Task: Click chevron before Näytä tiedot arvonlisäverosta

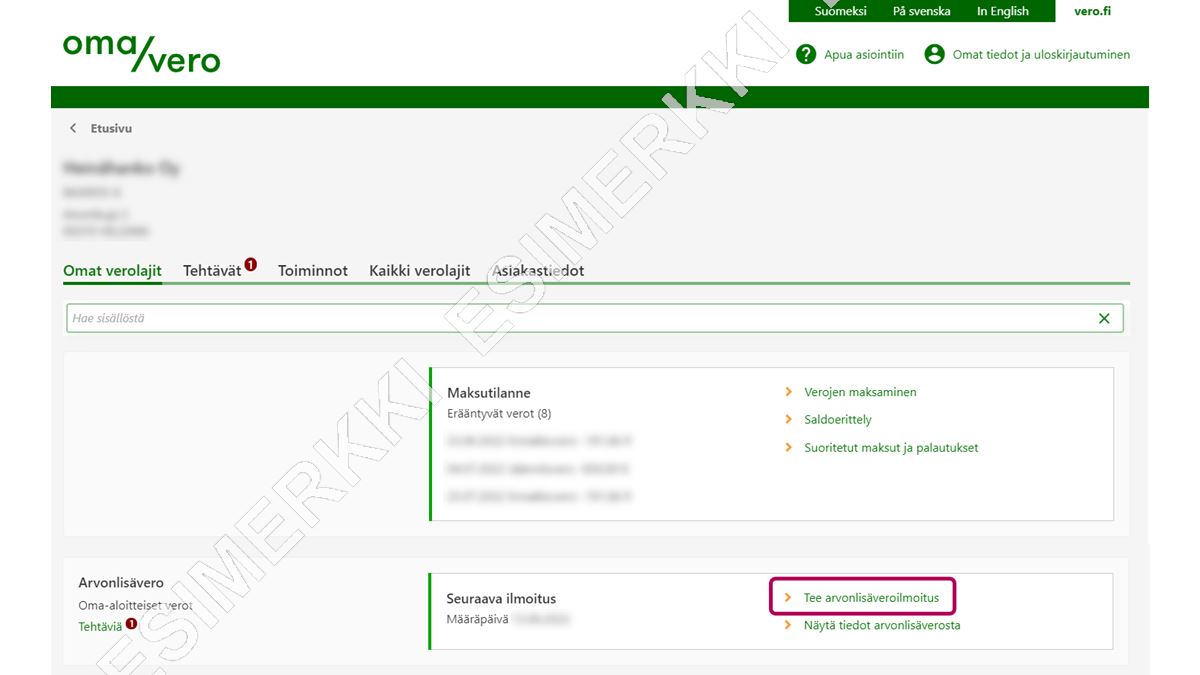Action: tap(788, 626)
